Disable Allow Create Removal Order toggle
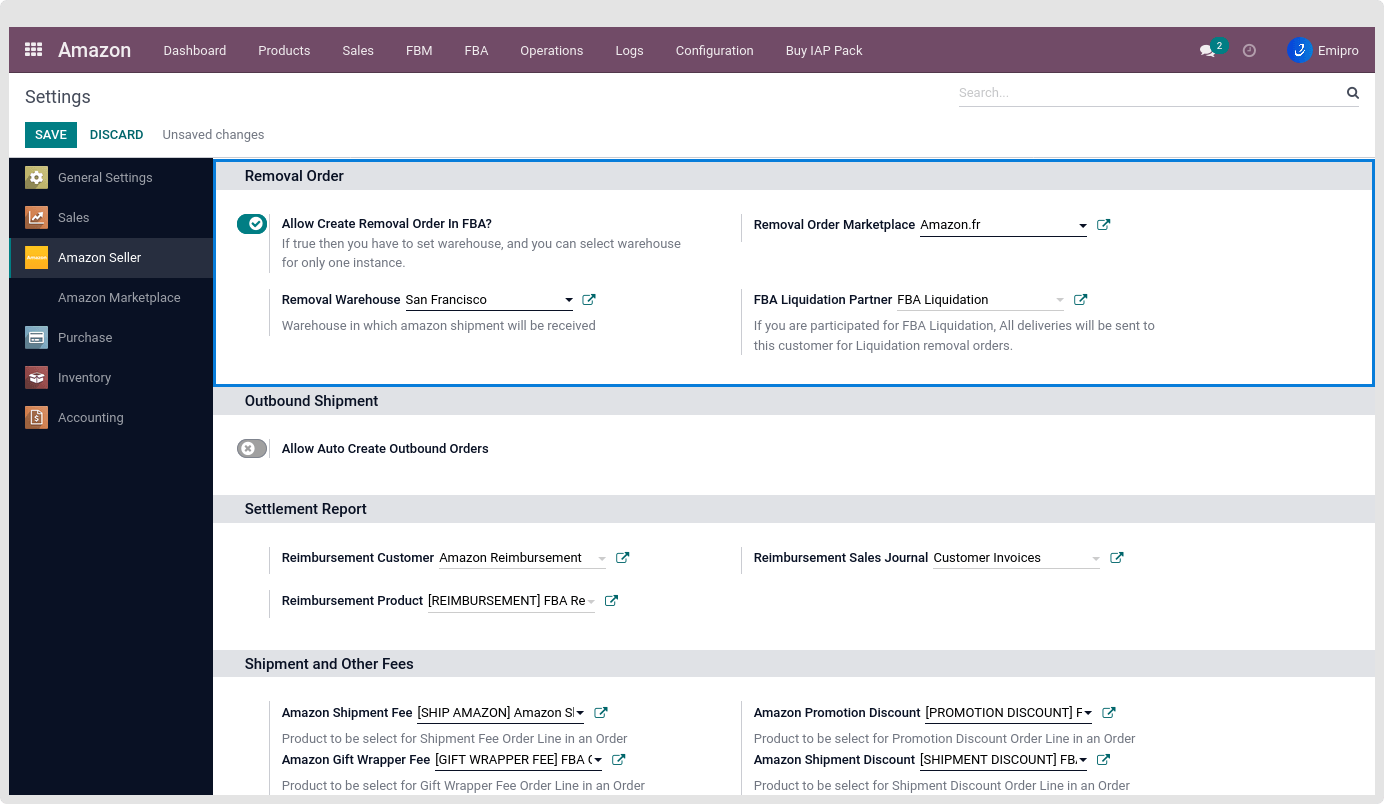The height and width of the screenshot is (804, 1384). pos(252,224)
